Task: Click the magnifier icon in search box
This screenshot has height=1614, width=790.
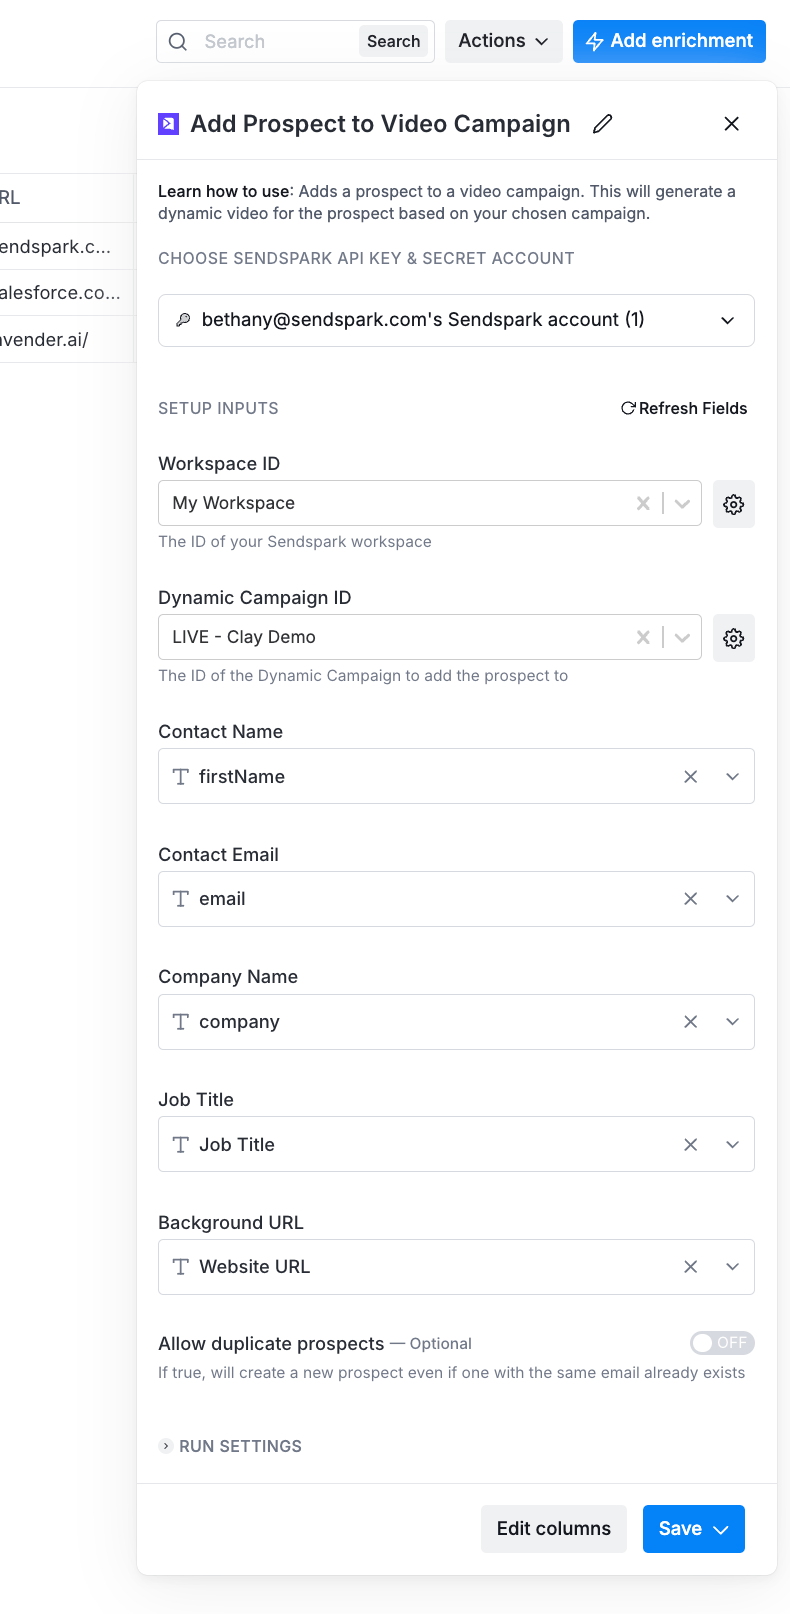Action: [x=178, y=42]
